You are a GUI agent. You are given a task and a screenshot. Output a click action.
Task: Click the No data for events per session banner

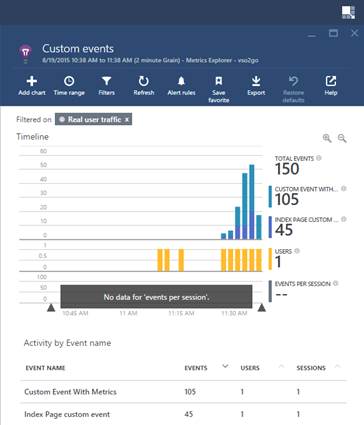(156, 297)
